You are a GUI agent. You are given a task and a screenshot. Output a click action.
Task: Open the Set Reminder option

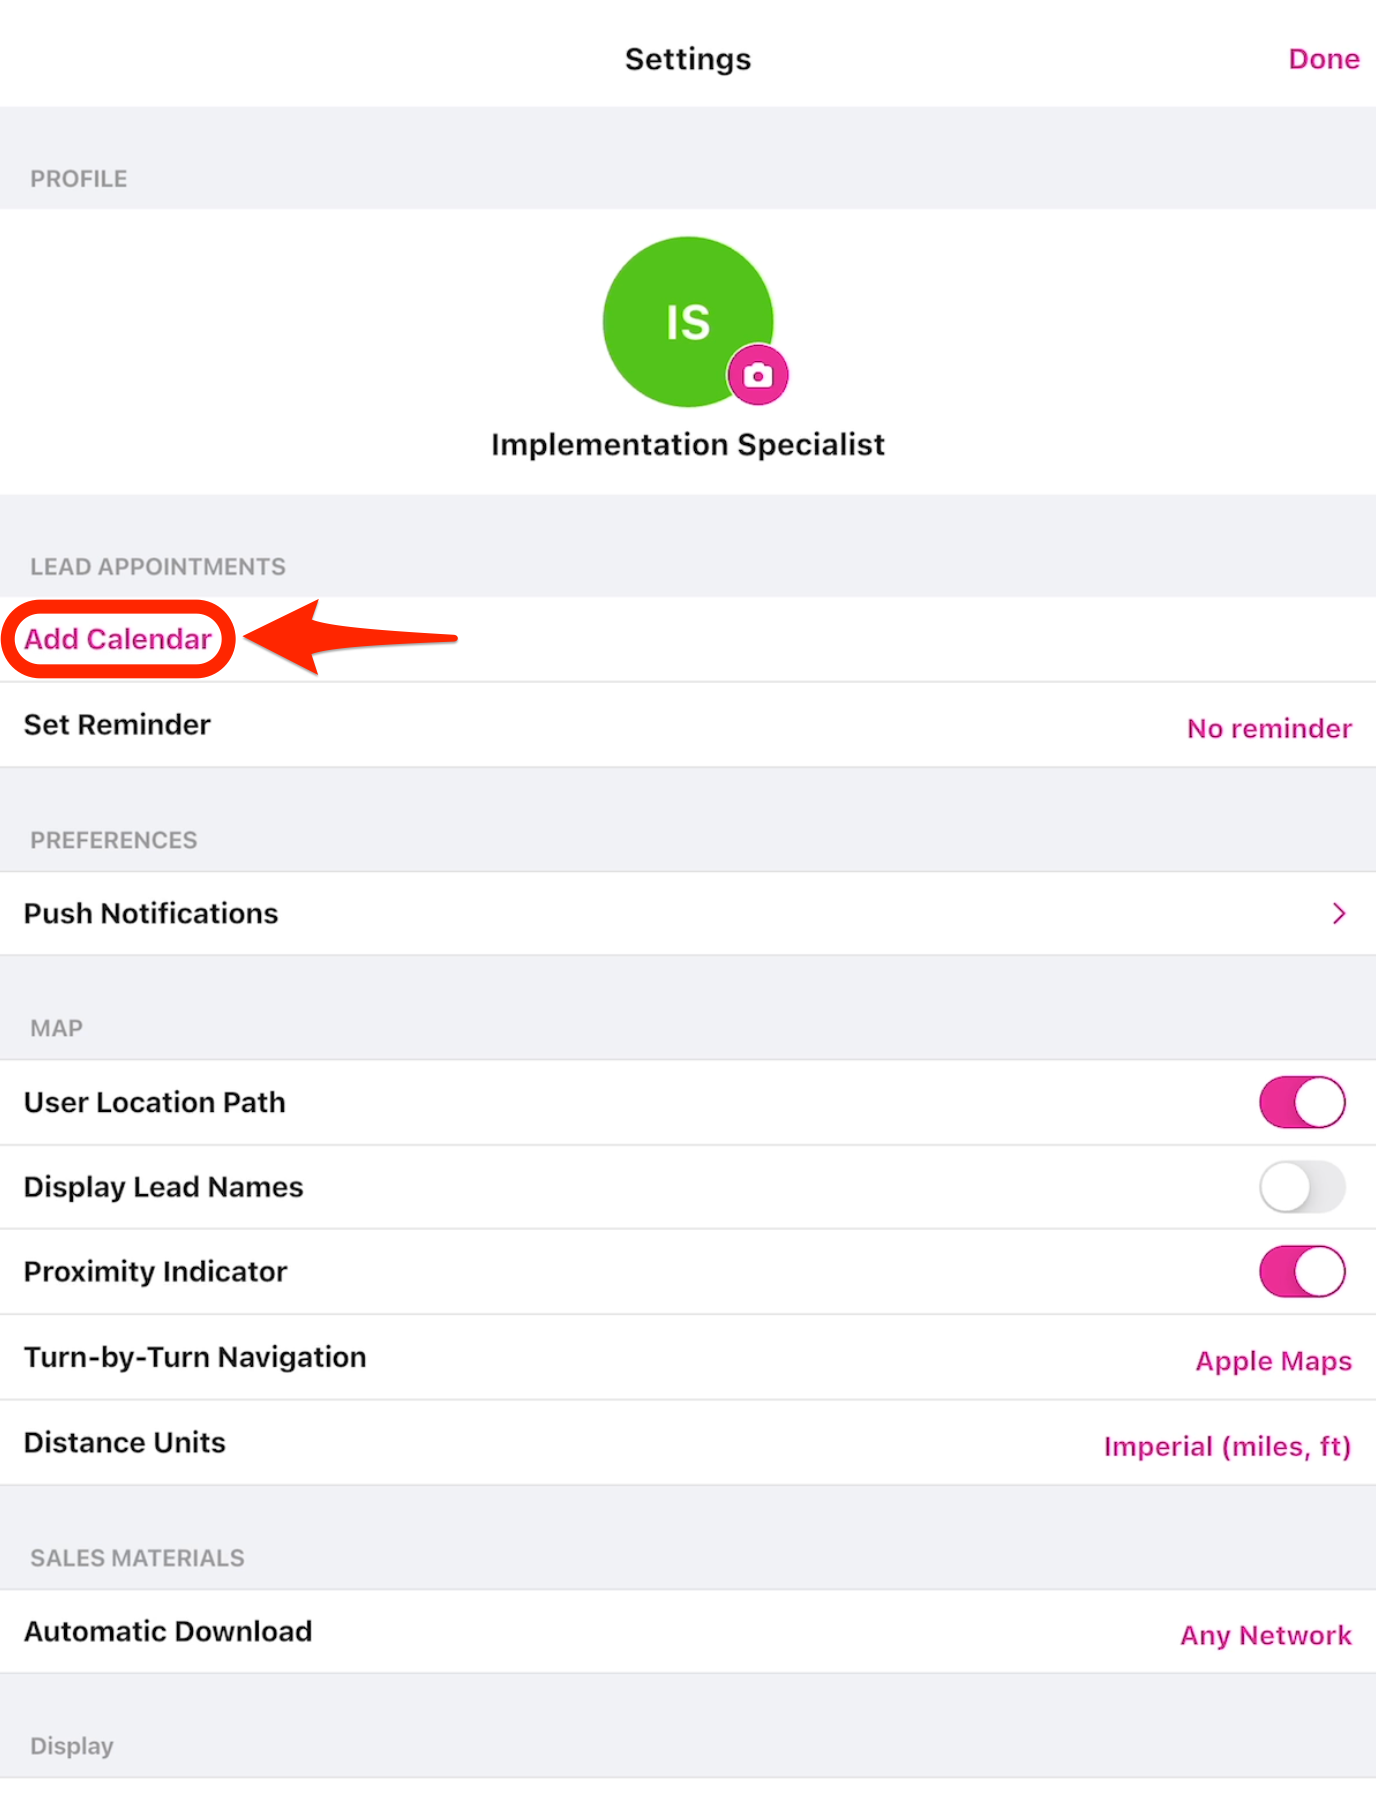coord(118,725)
